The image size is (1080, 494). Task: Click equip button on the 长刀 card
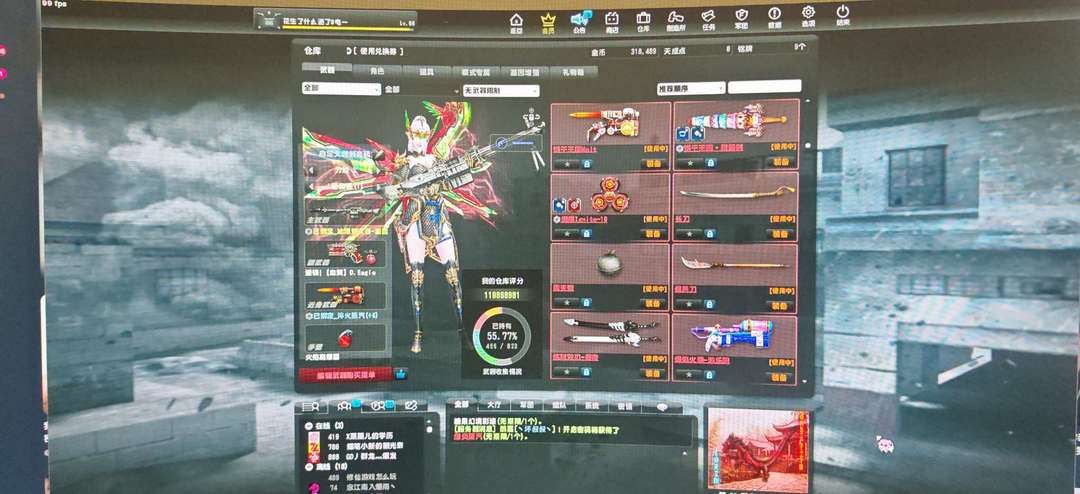(x=780, y=234)
